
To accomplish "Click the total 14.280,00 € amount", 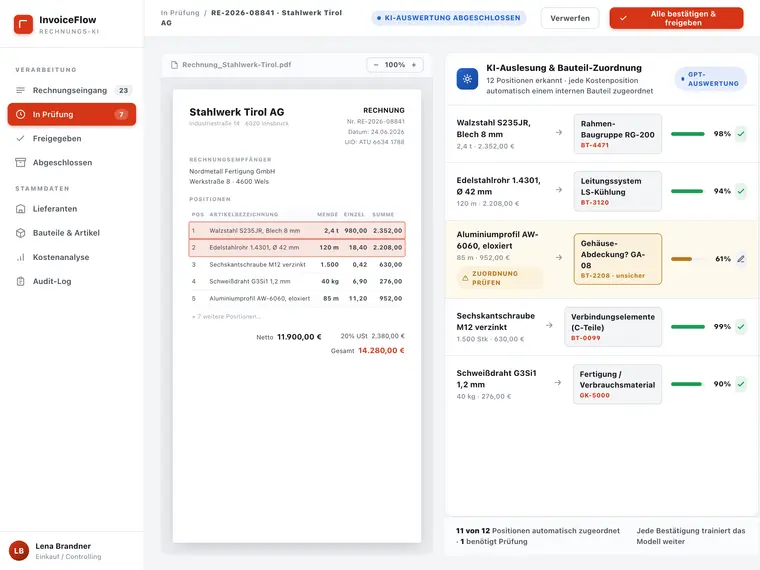I will [x=381, y=350].
